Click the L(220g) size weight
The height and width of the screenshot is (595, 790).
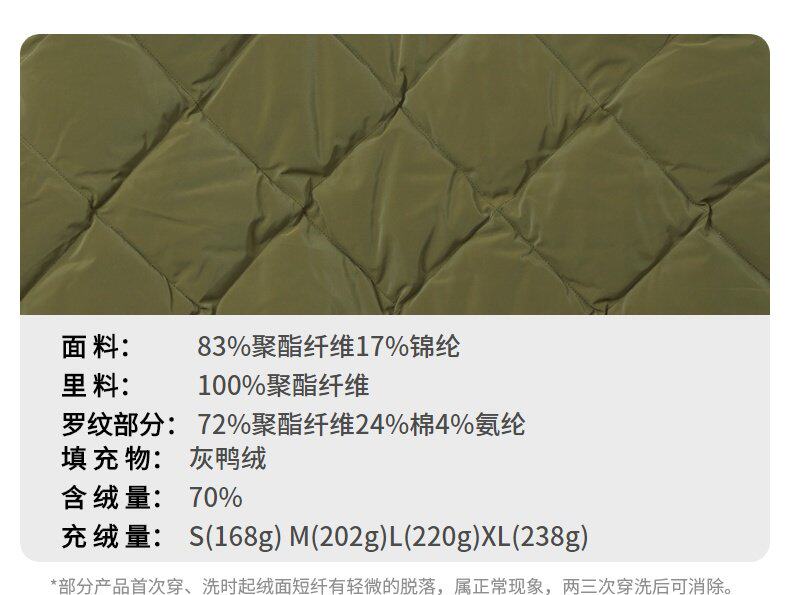pos(435,537)
